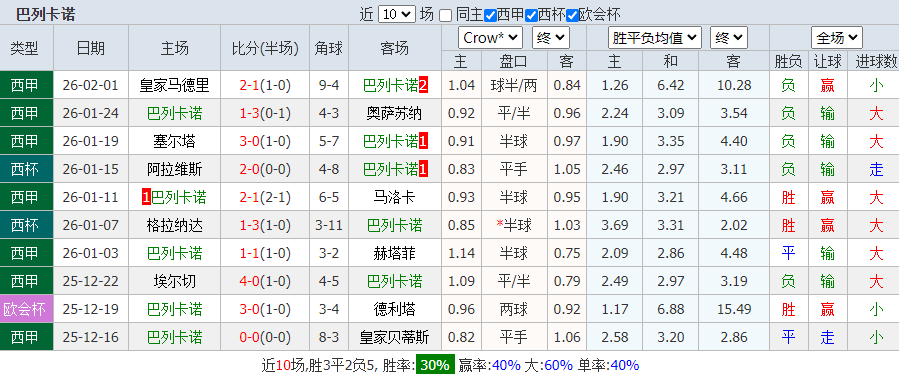Image resolution: width=899 pixels, height=374 pixels.
Task: Click the 皇家贝蒂斯 team name
Action: tap(394, 337)
